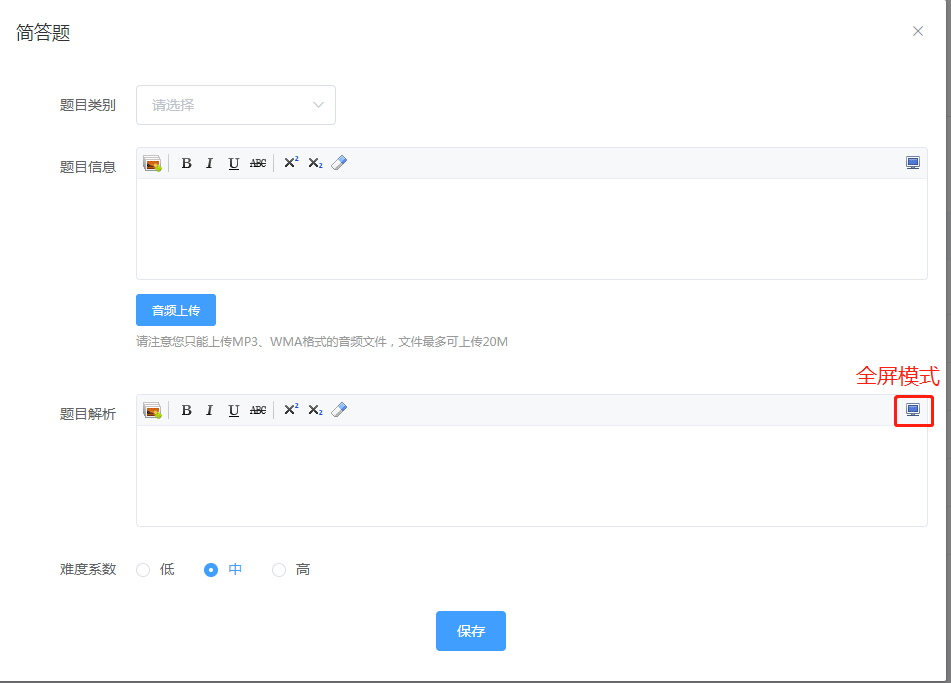951x683 pixels.
Task: Select the 高 difficulty radio button
Action: point(279,569)
